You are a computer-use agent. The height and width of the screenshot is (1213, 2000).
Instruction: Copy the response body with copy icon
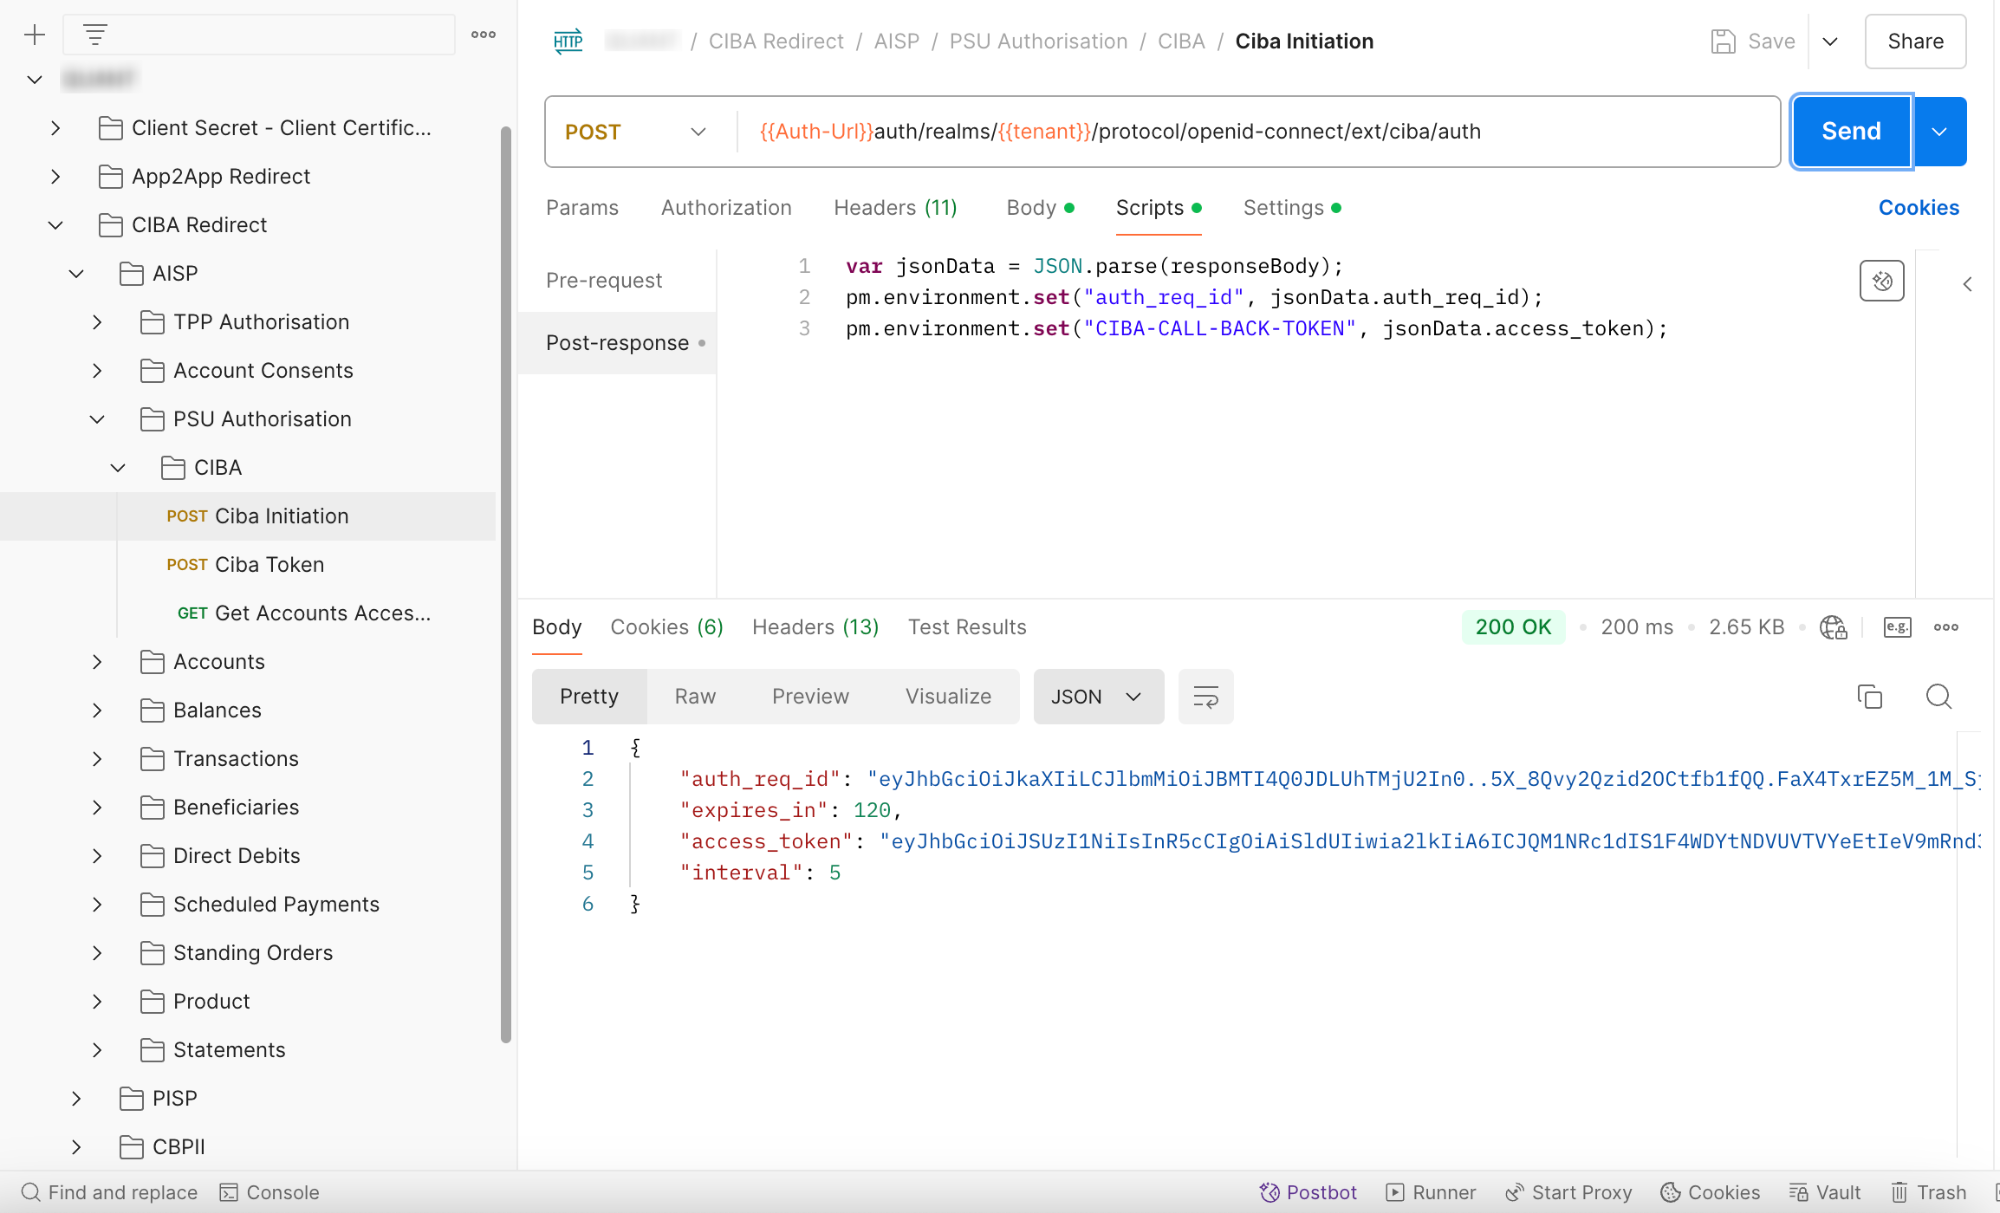(1870, 696)
